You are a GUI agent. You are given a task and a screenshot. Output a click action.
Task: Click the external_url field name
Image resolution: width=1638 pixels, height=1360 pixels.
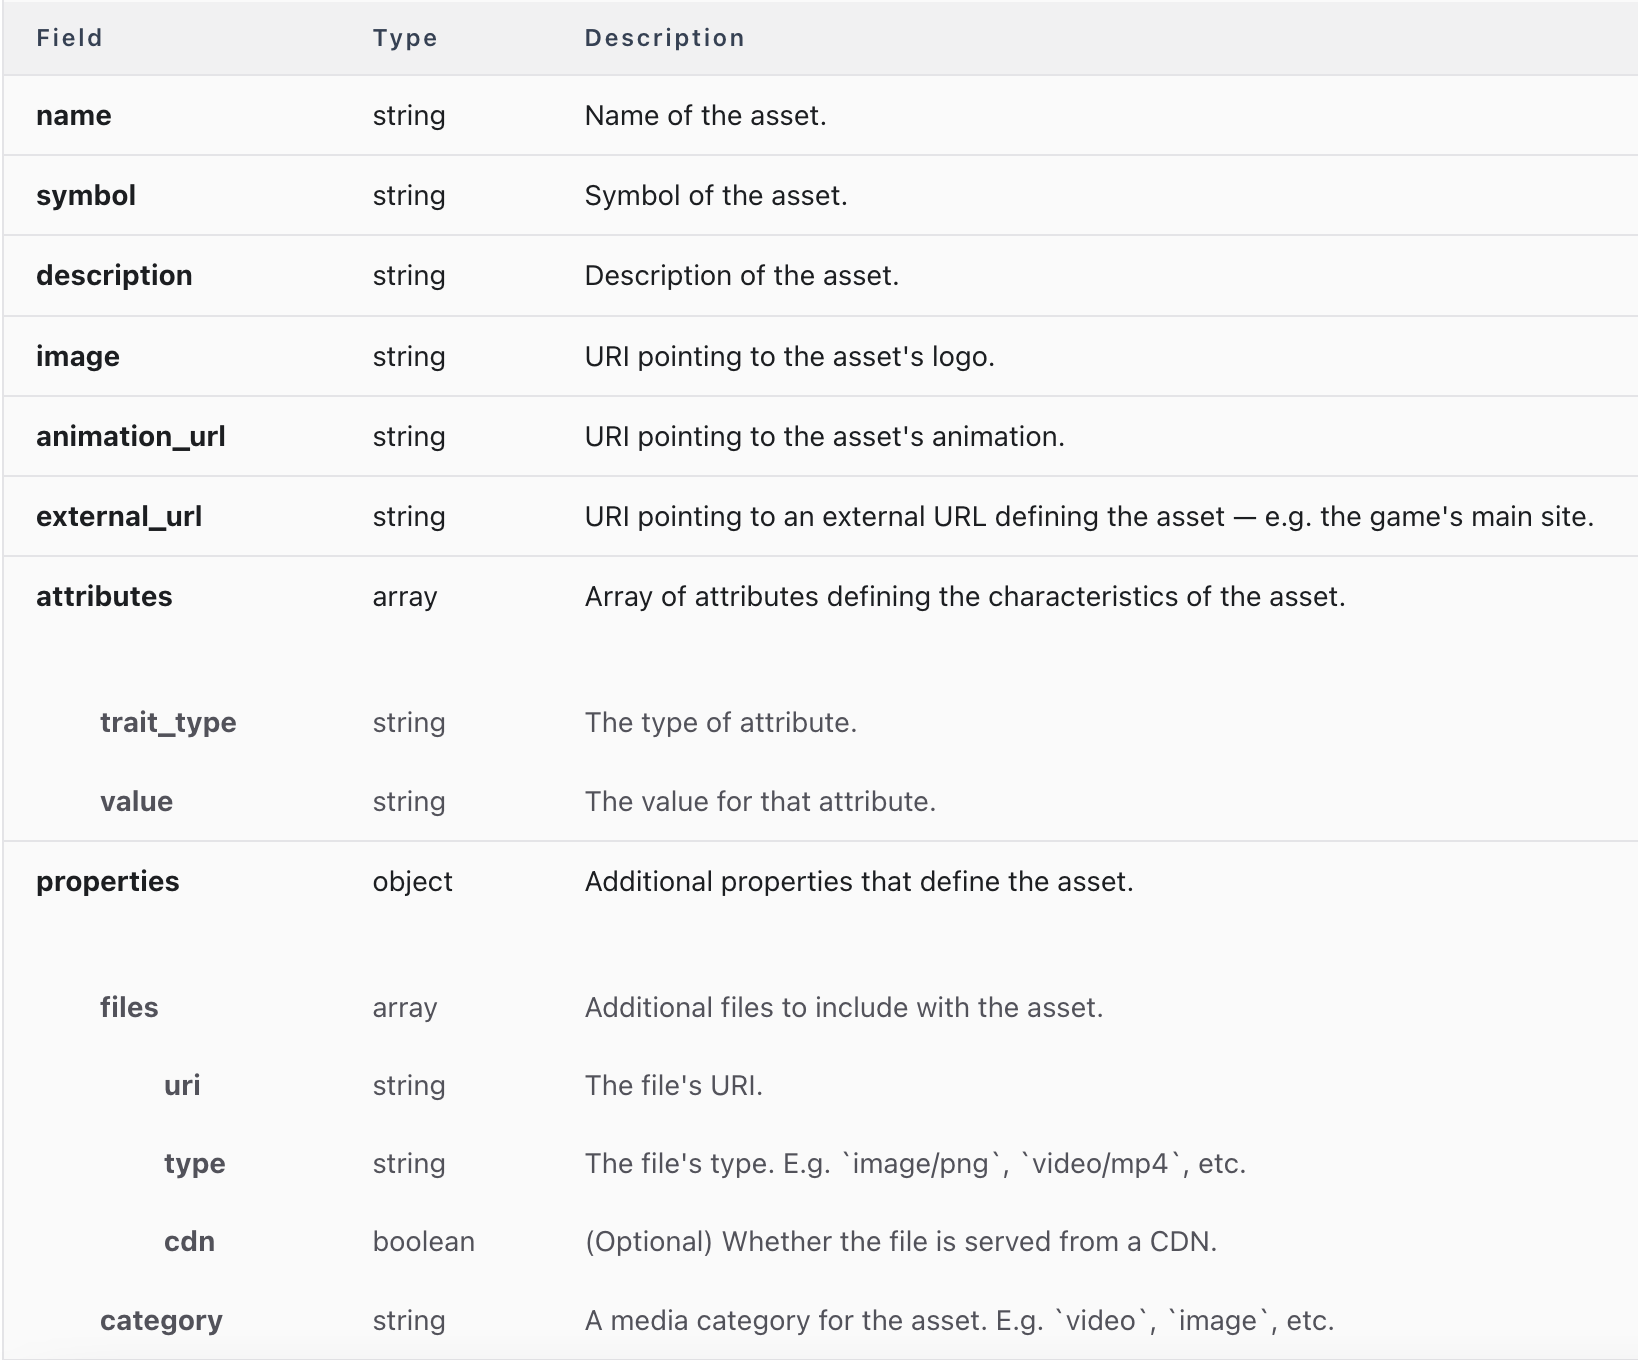tap(119, 516)
